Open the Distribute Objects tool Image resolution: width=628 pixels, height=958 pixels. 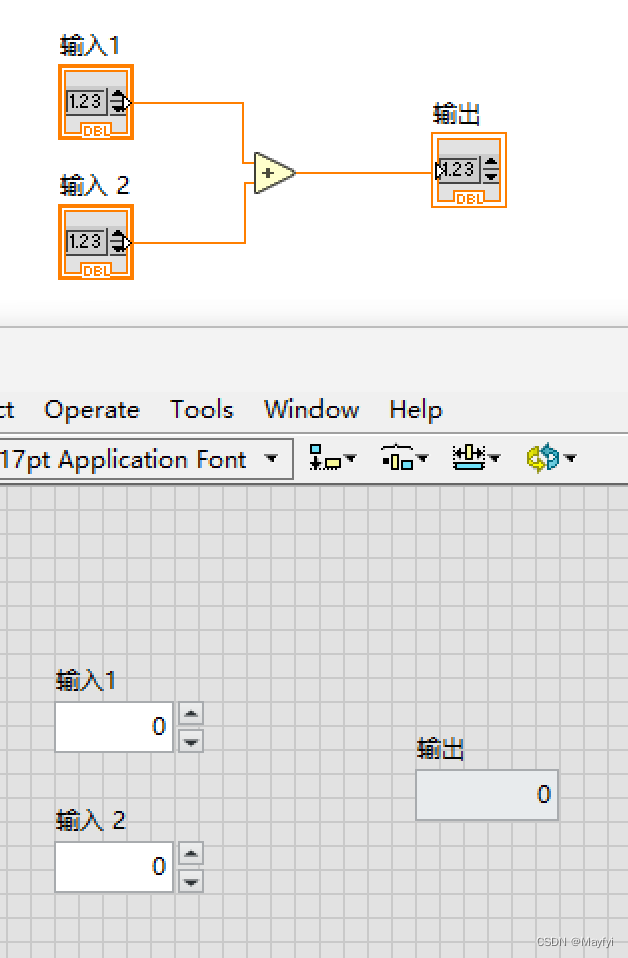(398, 458)
